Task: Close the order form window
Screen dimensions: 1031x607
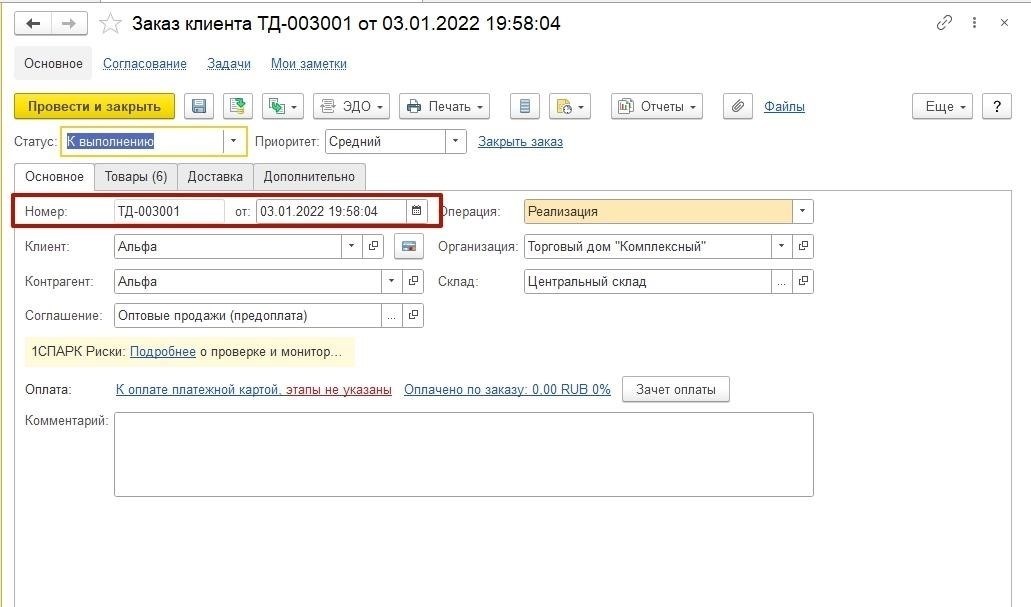Action: point(1004,23)
